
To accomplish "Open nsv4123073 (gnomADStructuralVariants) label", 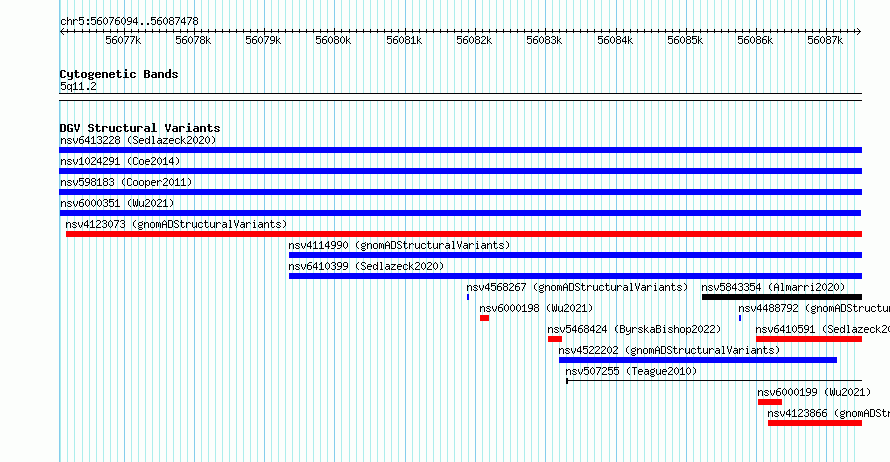I will tap(176, 224).
